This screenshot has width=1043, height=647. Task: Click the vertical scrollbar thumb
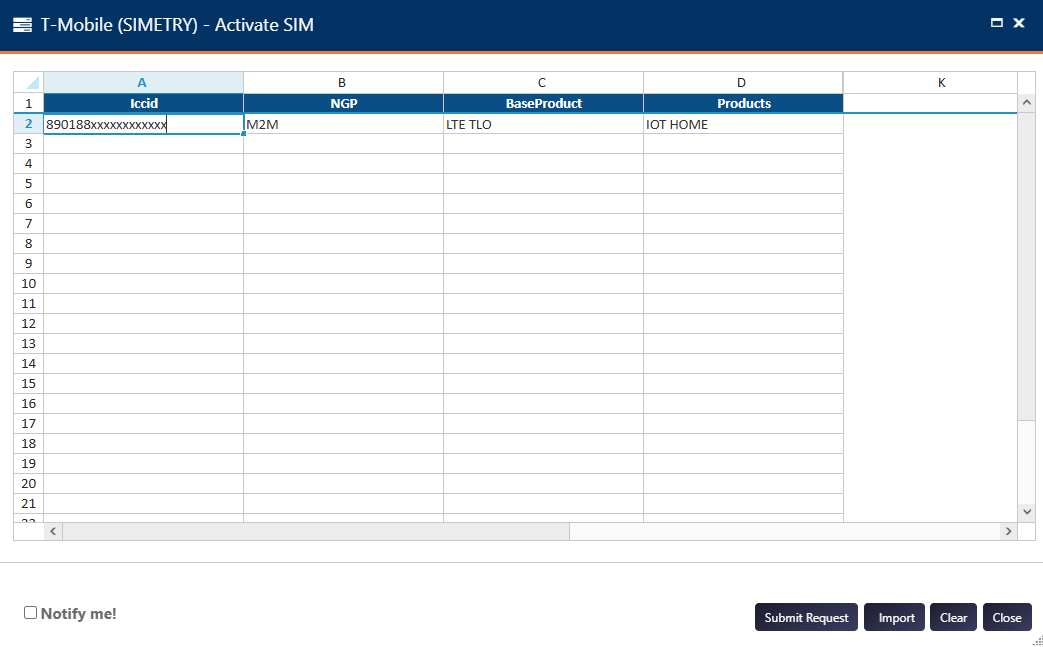pos(1026,266)
